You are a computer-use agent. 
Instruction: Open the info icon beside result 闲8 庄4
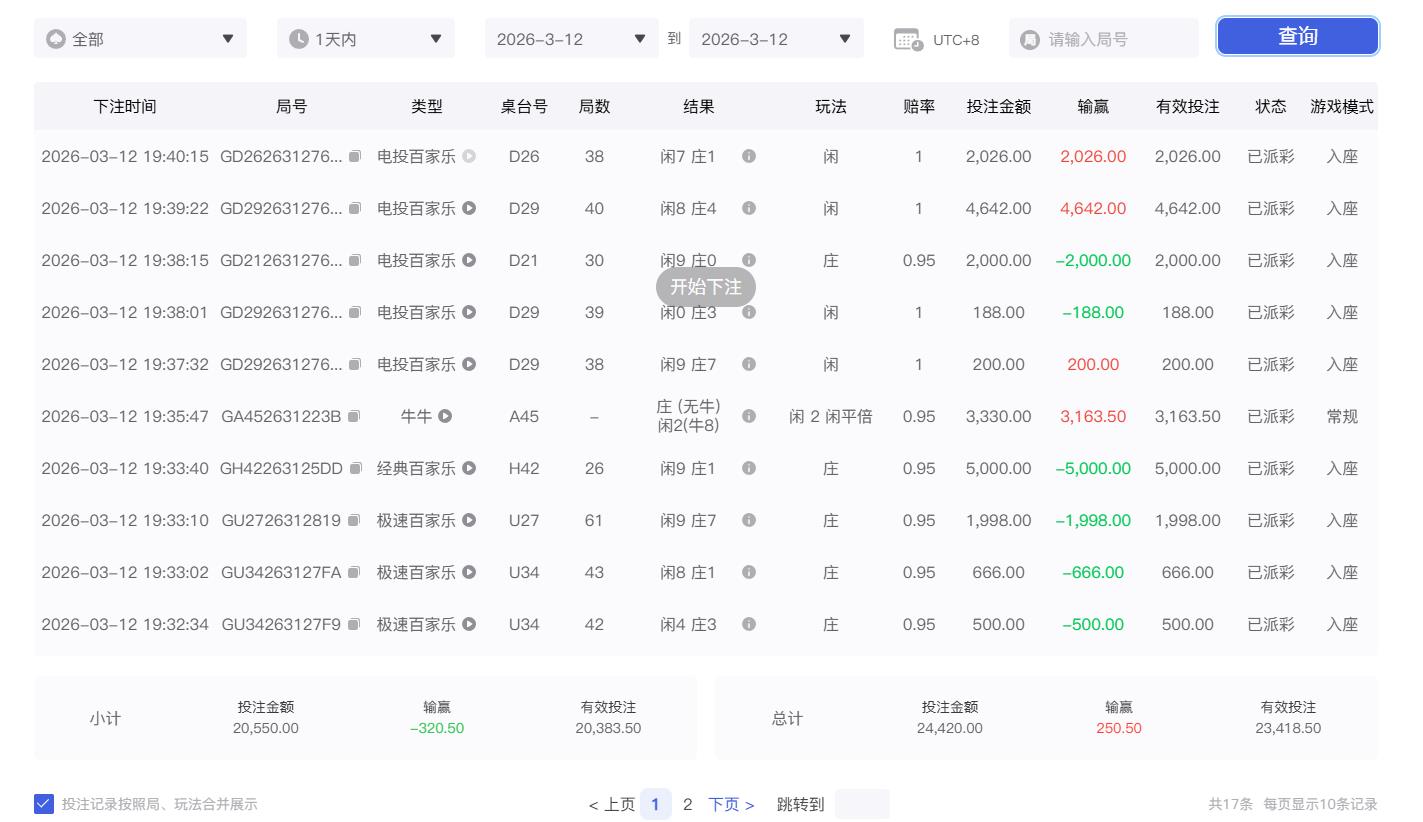pyautogui.click(x=748, y=208)
